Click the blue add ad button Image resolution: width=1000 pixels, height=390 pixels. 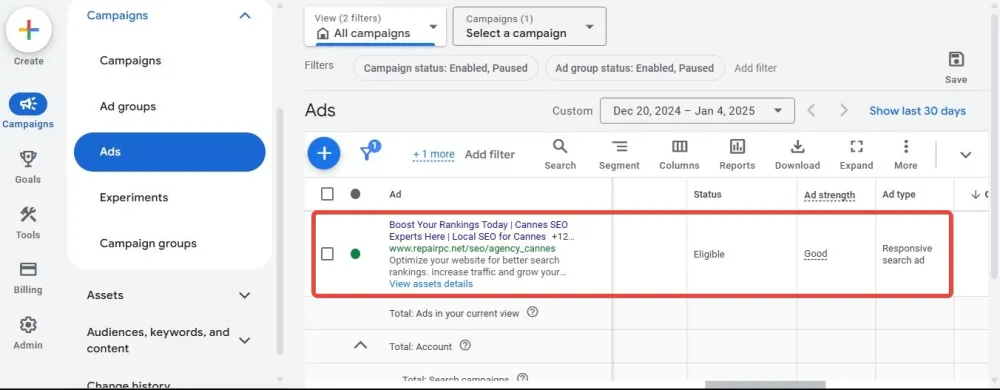point(324,154)
